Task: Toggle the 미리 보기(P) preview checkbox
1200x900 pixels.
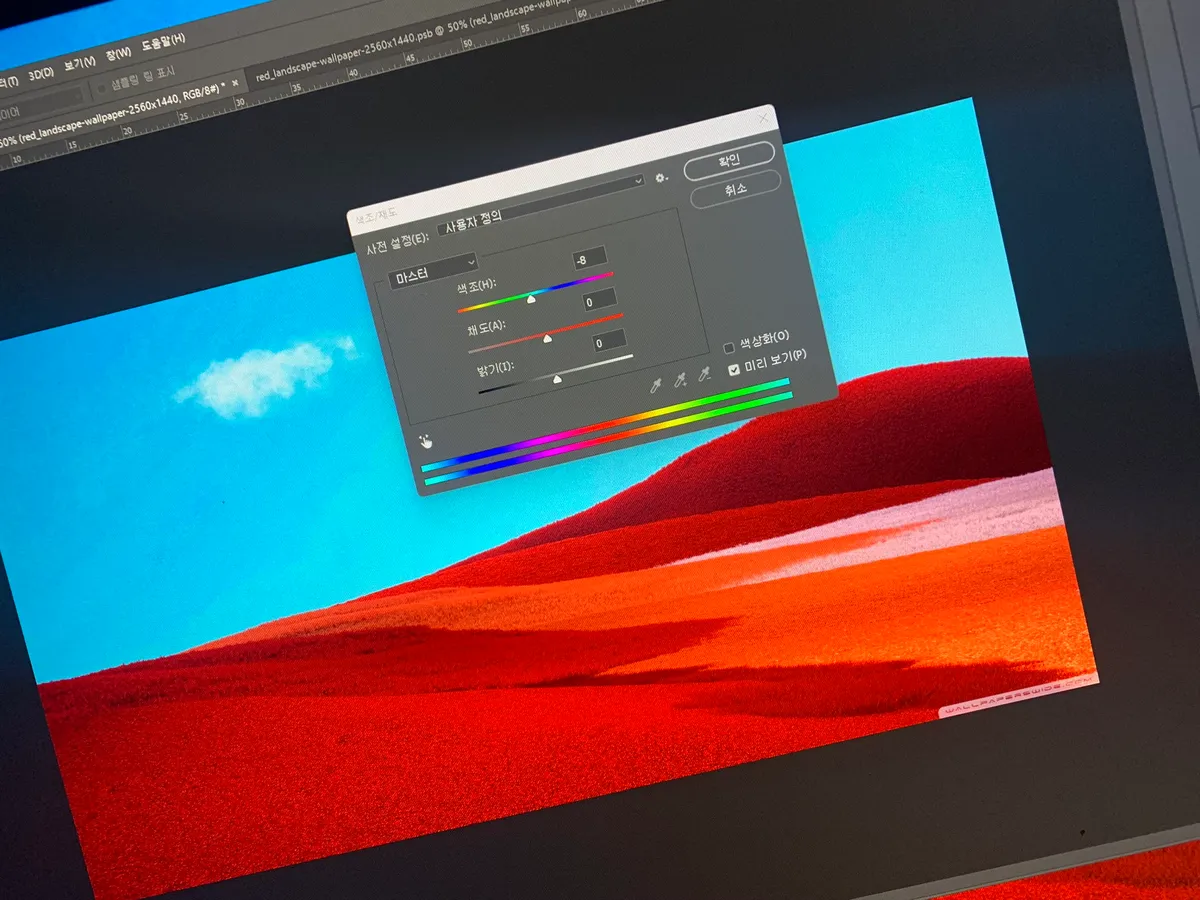Action: [x=735, y=370]
